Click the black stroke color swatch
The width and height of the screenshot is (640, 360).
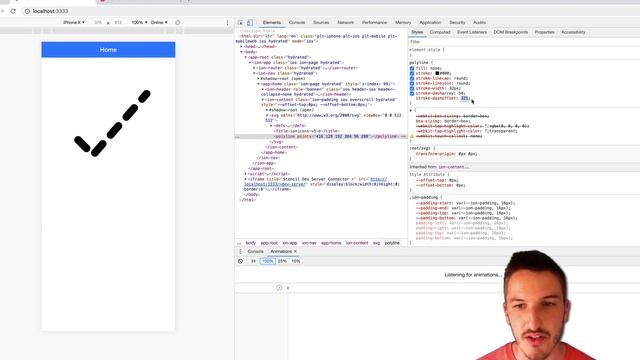tap(437, 73)
